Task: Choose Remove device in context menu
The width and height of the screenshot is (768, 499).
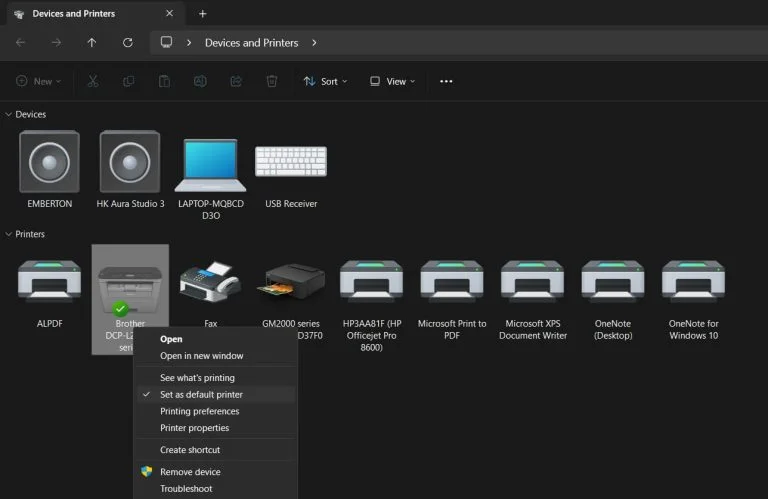Action: click(x=216, y=472)
